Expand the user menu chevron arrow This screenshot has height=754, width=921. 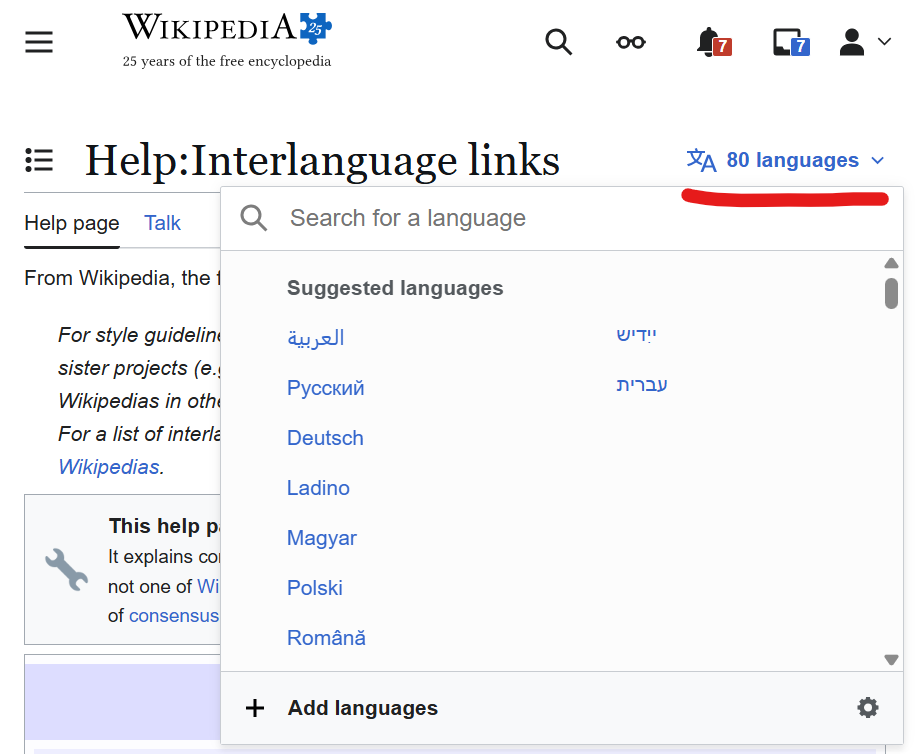pyautogui.click(x=885, y=42)
